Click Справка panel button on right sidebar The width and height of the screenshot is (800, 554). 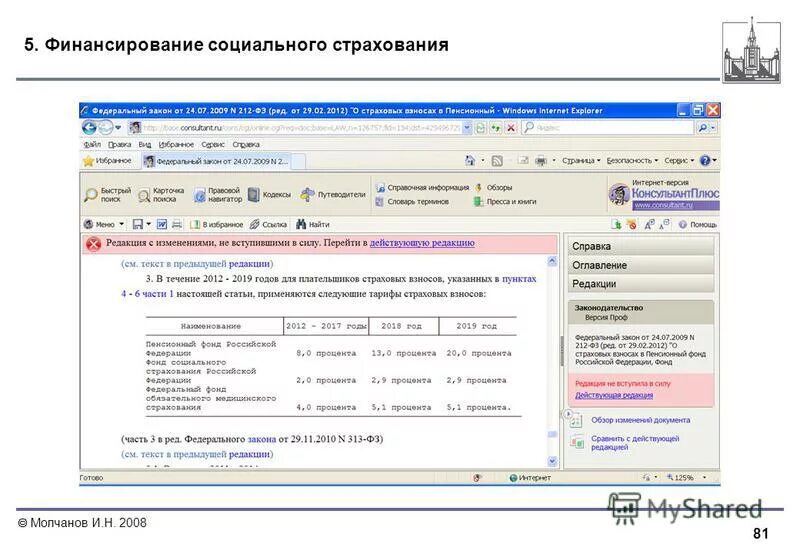641,246
